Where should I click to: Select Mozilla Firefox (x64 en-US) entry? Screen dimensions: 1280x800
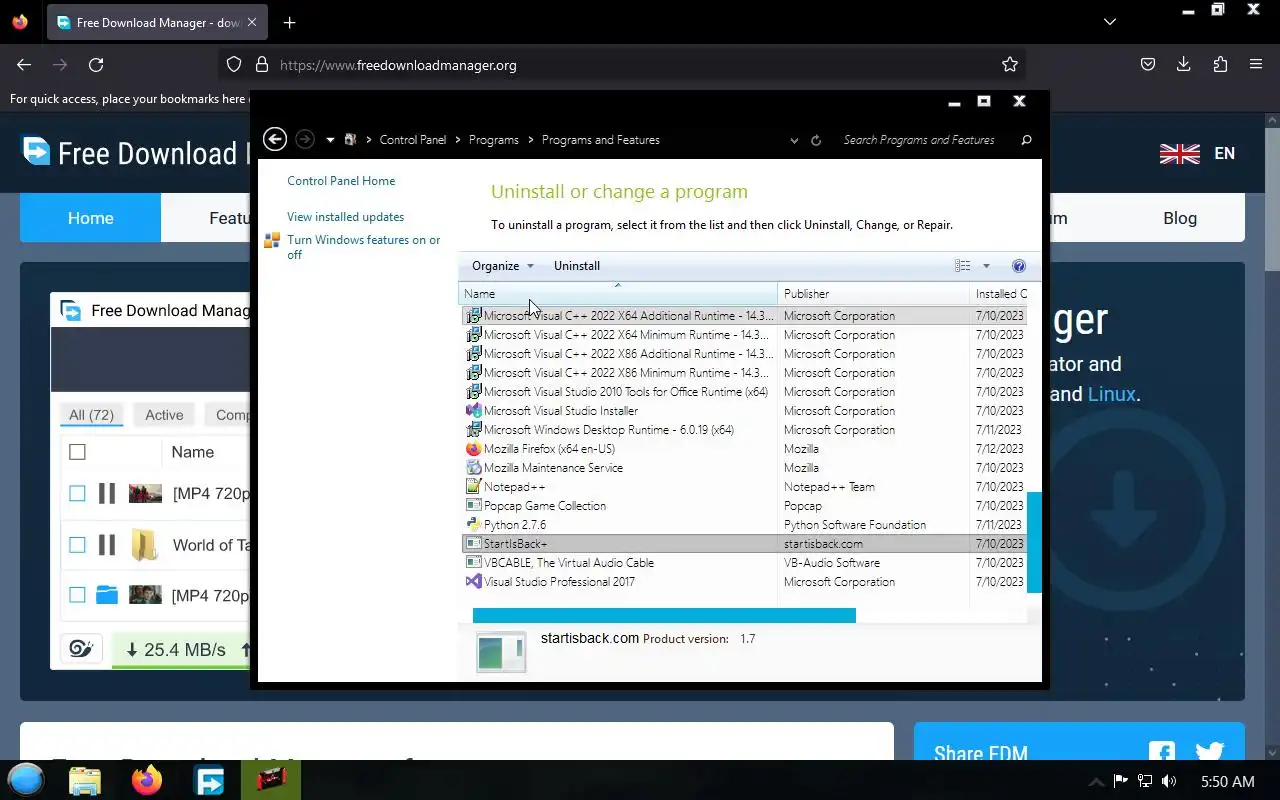[x=744, y=449]
